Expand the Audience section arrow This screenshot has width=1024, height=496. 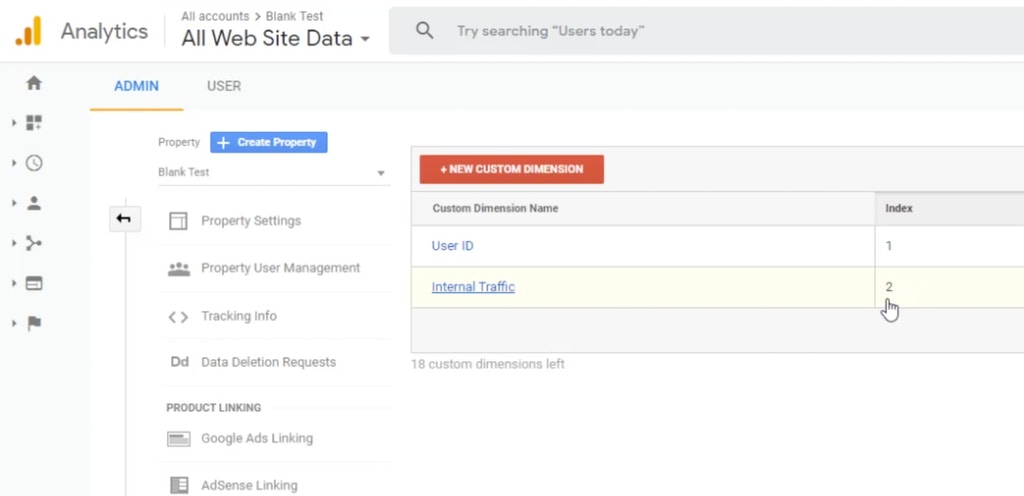[14, 203]
